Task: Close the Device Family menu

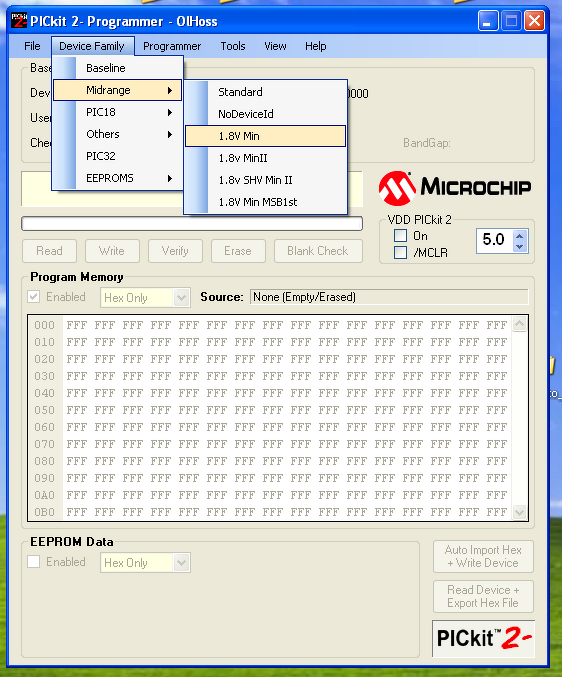Action: pyautogui.click(x=92, y=46)
